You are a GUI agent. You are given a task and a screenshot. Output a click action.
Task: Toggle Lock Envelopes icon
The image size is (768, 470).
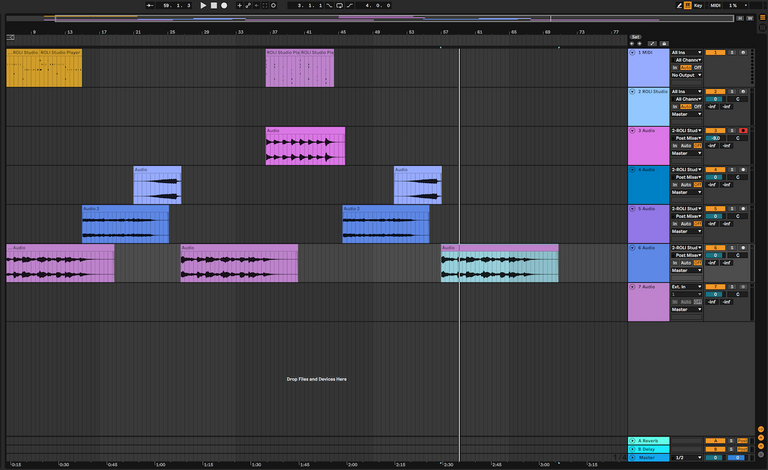pos(664,44)
